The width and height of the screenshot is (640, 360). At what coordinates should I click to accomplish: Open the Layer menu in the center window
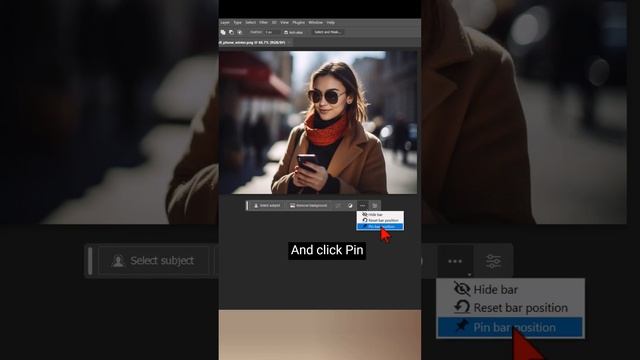click(225, 22)
